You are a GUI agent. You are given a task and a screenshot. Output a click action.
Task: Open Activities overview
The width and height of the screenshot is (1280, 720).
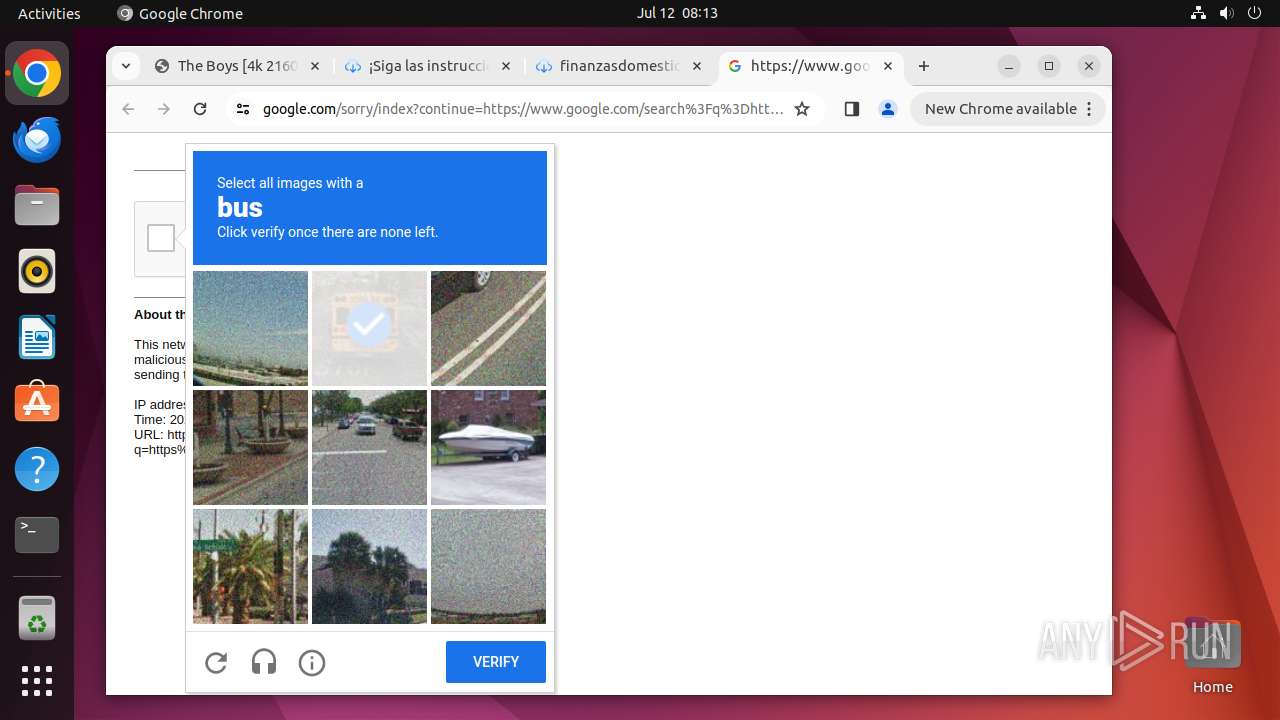click(49, 13)
